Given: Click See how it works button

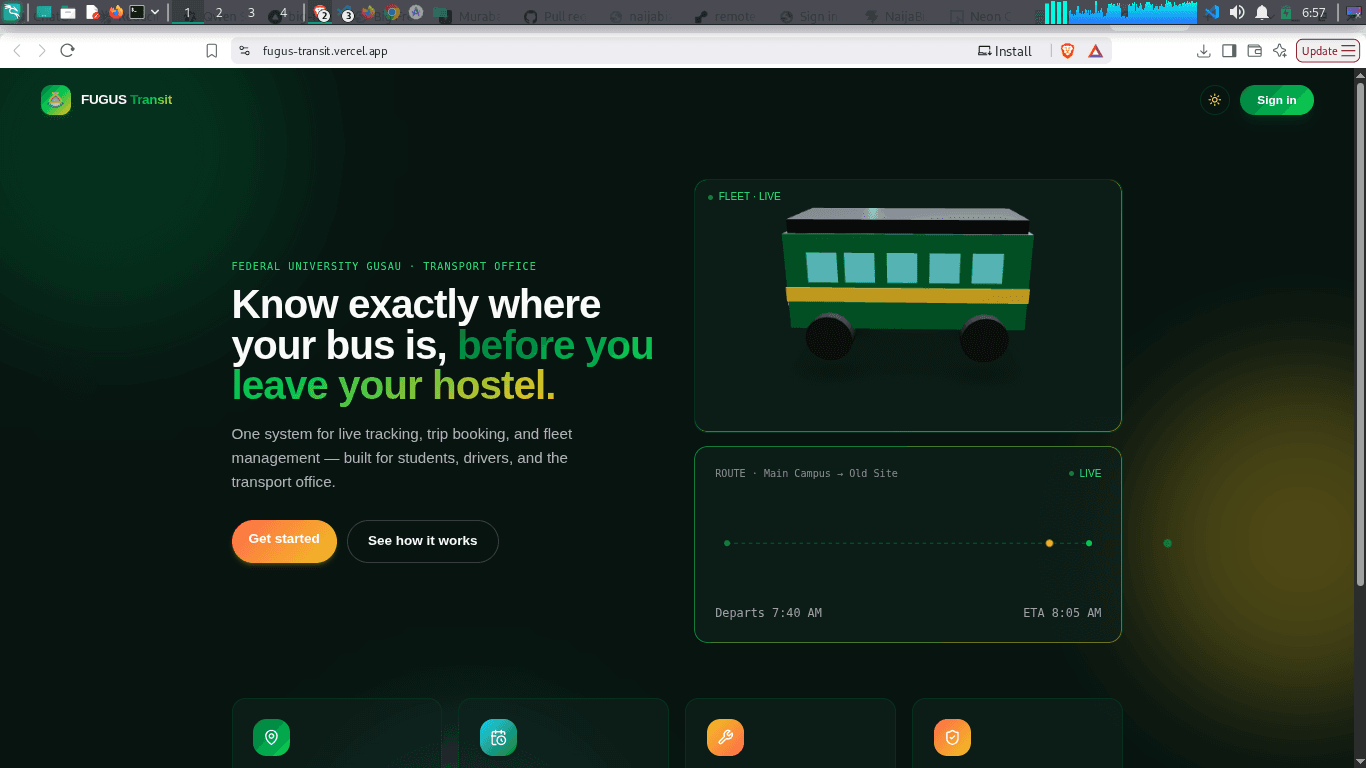Looking at the screenshot, I should 423,541.
